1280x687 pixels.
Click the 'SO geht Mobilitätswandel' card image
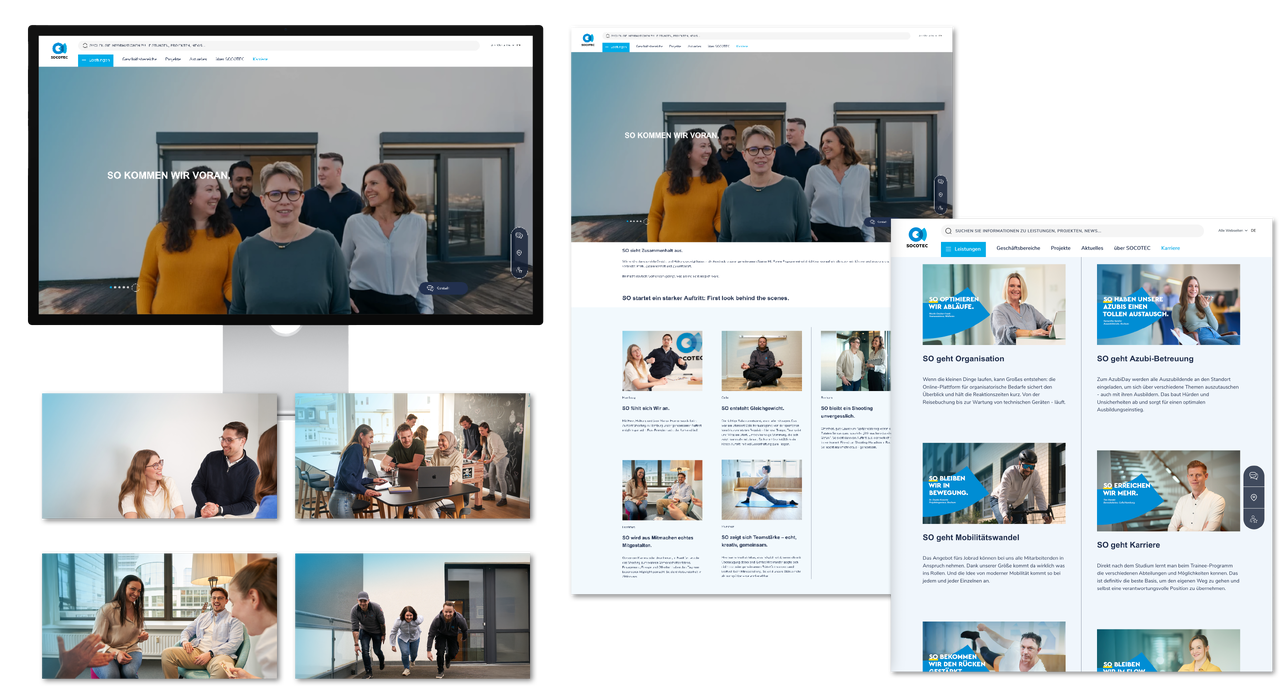(994, 482)
